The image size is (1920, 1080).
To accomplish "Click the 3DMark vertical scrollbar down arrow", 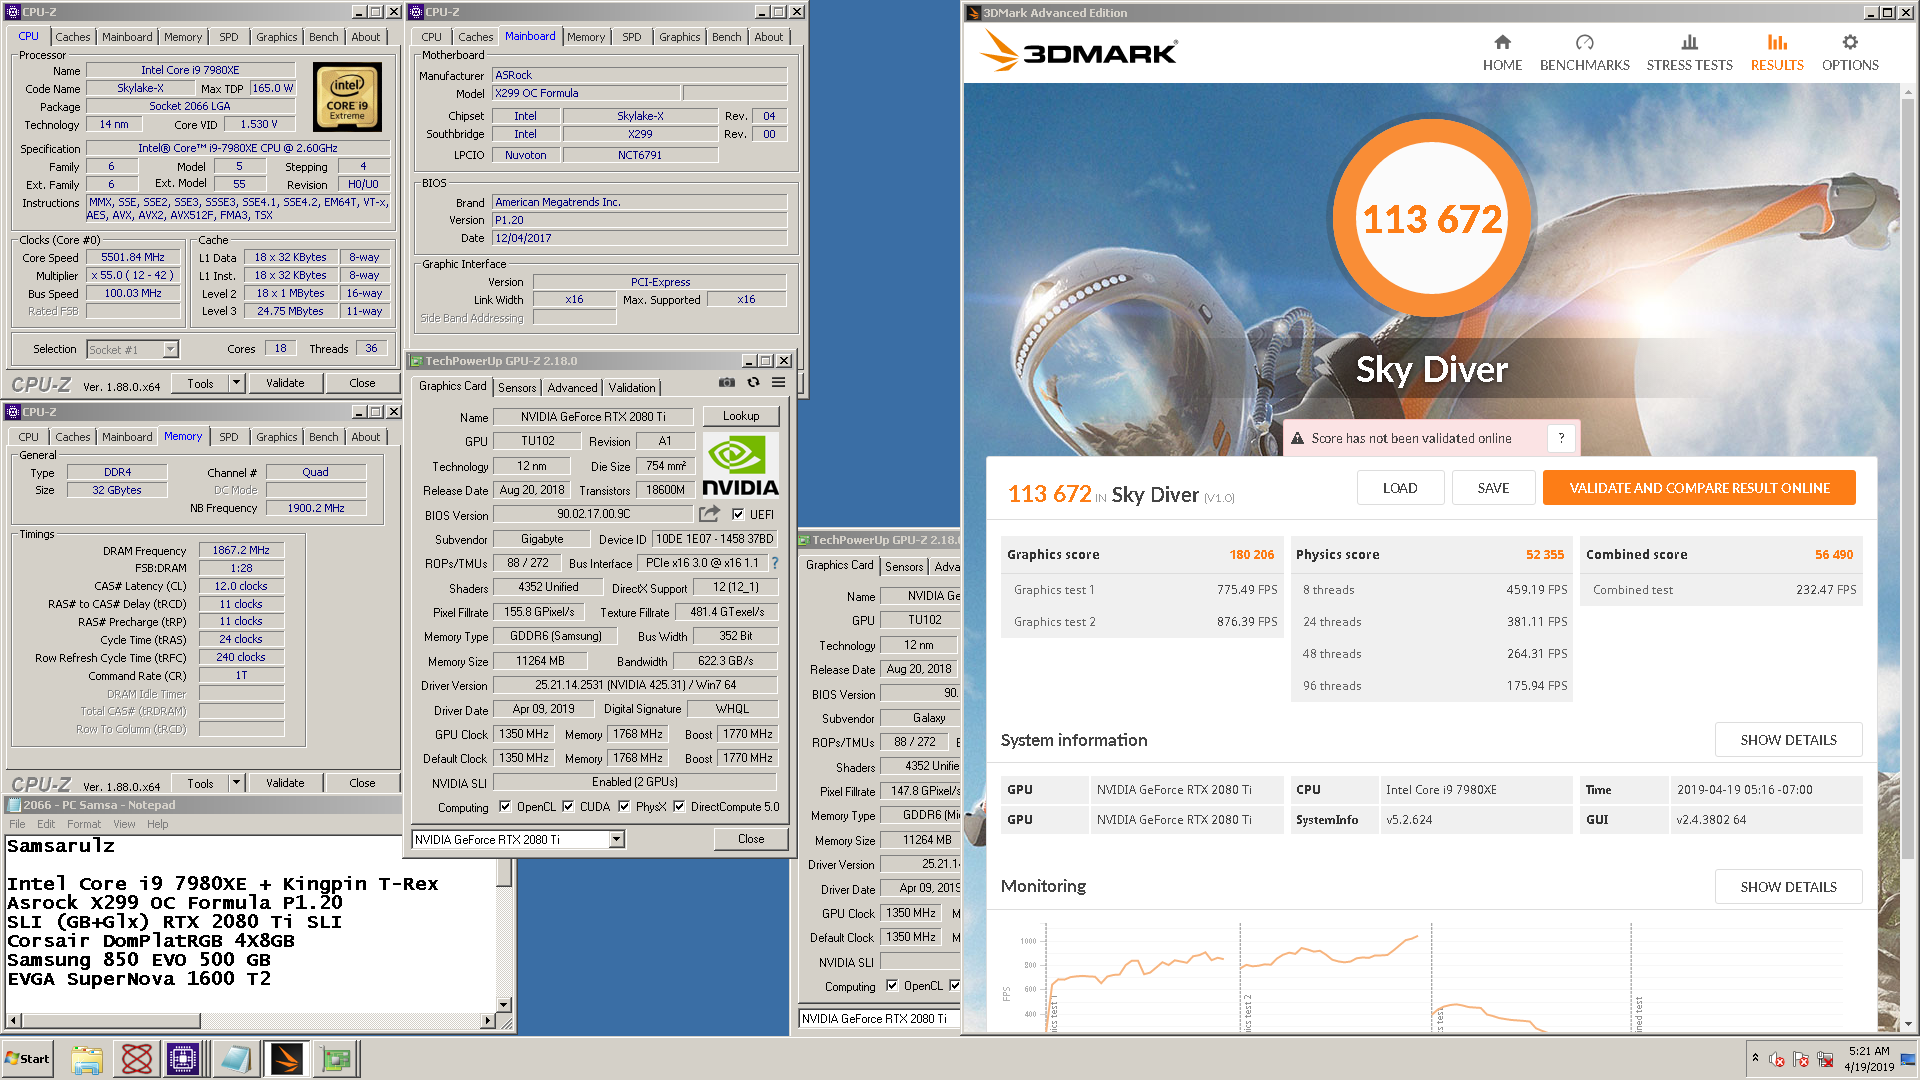I will pyautogui.click(x=1908, y=1024).
